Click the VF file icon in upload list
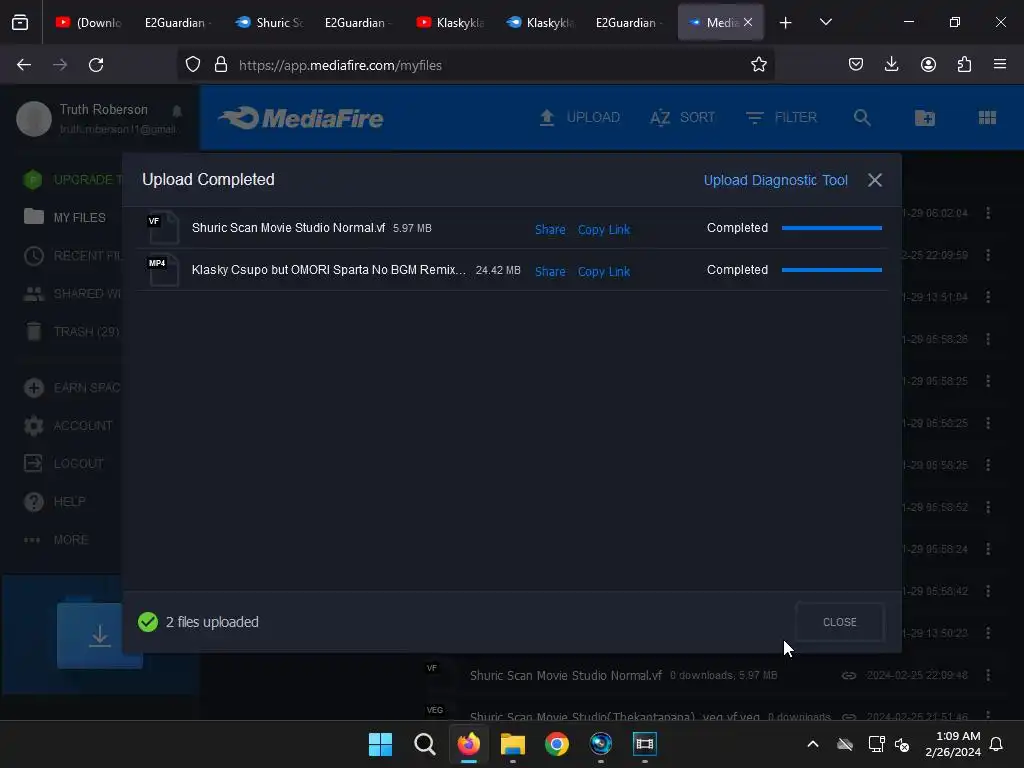1024x768 pixels. tap(163, 228)
